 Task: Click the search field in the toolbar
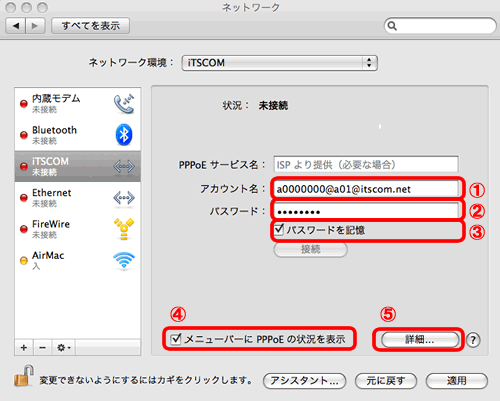tap(440, 26)
